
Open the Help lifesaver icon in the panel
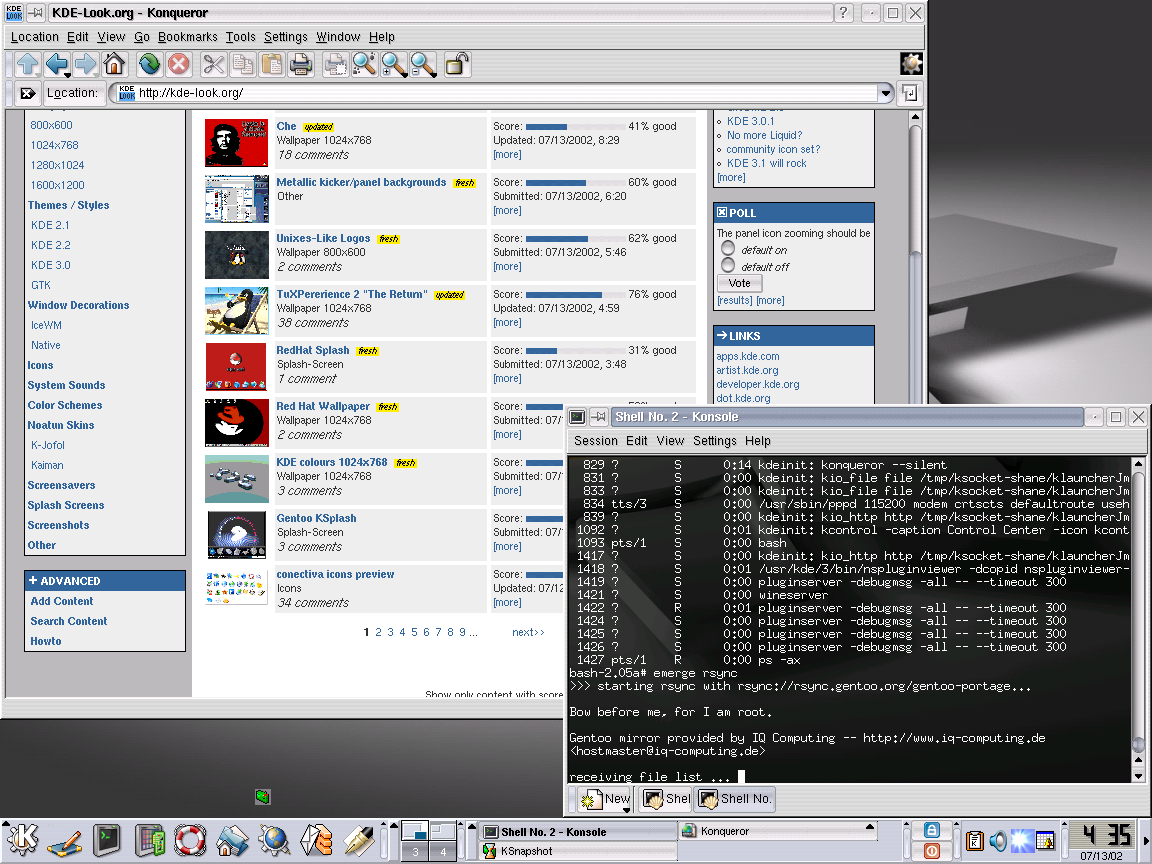pyautogui.click(x=190, y=840)
